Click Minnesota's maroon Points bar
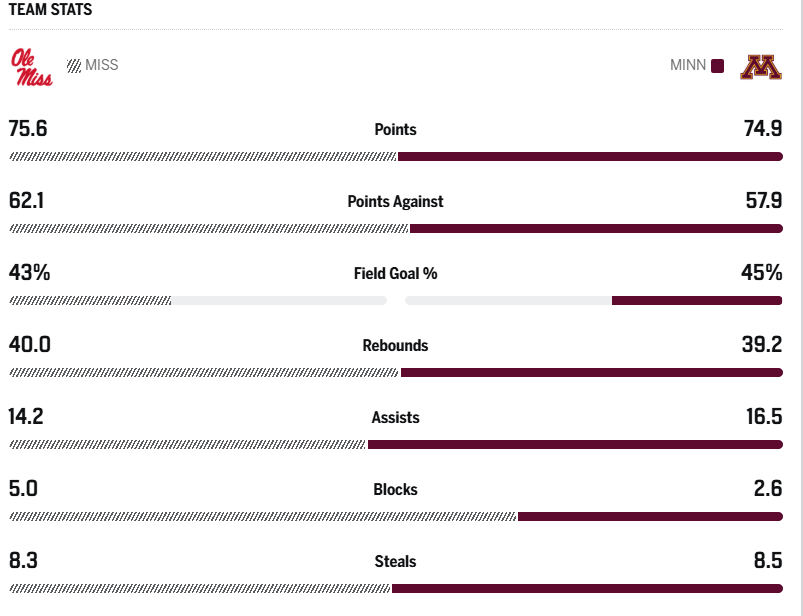 (590, 157)
